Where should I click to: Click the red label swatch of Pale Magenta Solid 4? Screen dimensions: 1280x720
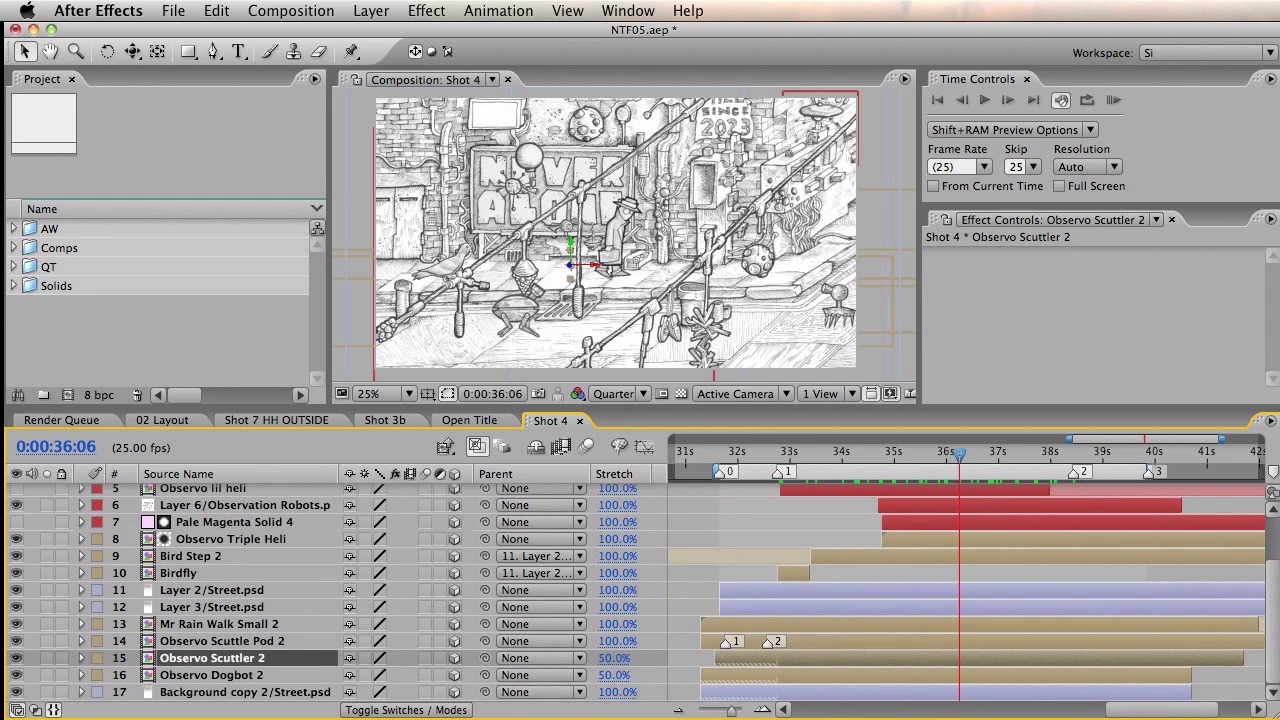coord(97,522)
